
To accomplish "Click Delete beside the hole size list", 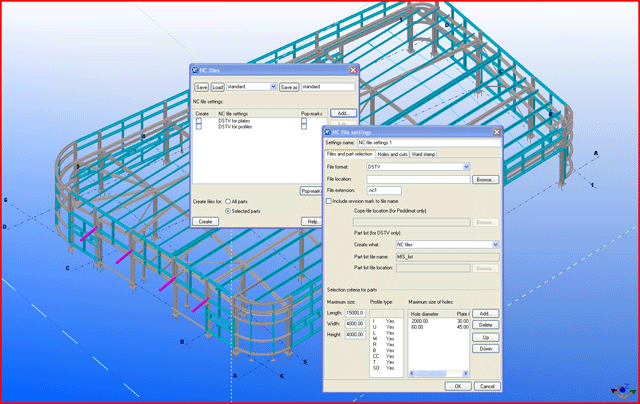I will click(x=485, y=325).
